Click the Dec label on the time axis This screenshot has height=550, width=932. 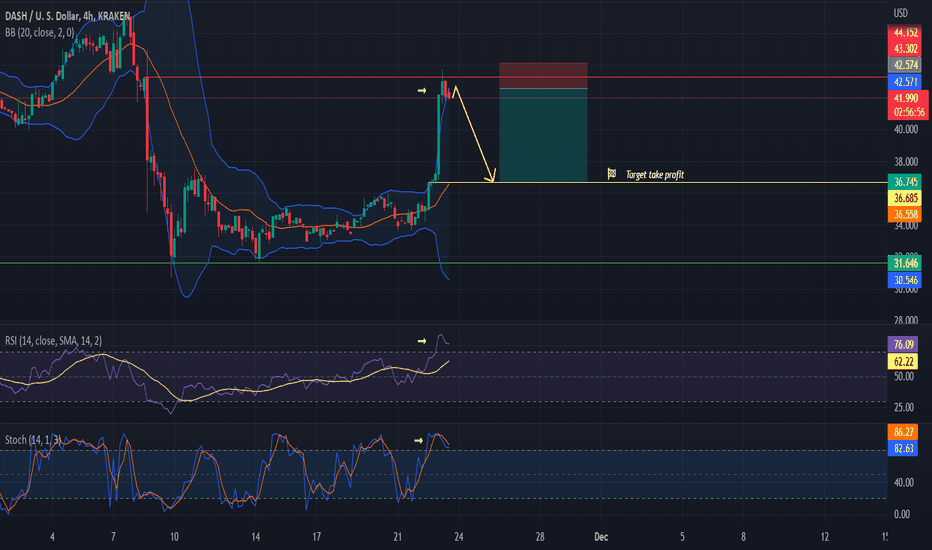601,537
